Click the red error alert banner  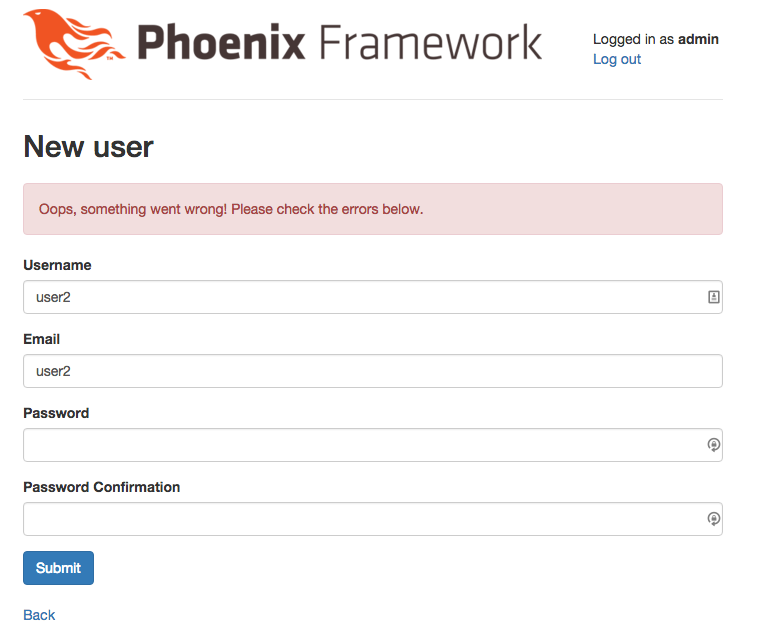pos(372,209)
